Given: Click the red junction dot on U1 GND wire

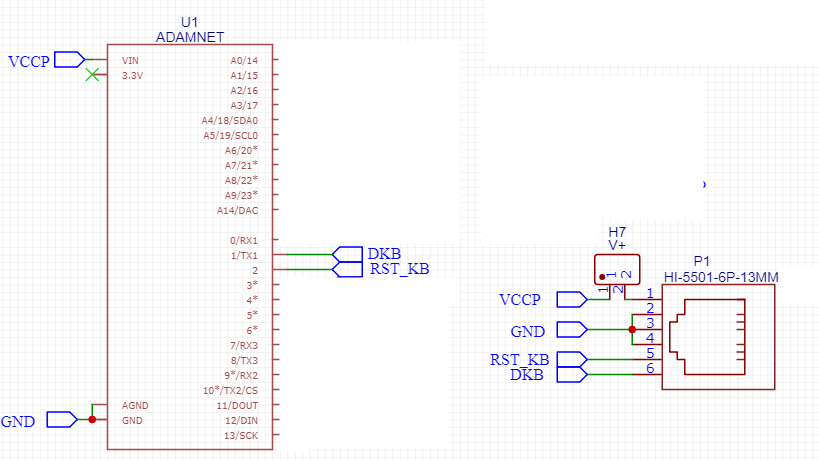Looking at the screenshot, I should 92,420.
